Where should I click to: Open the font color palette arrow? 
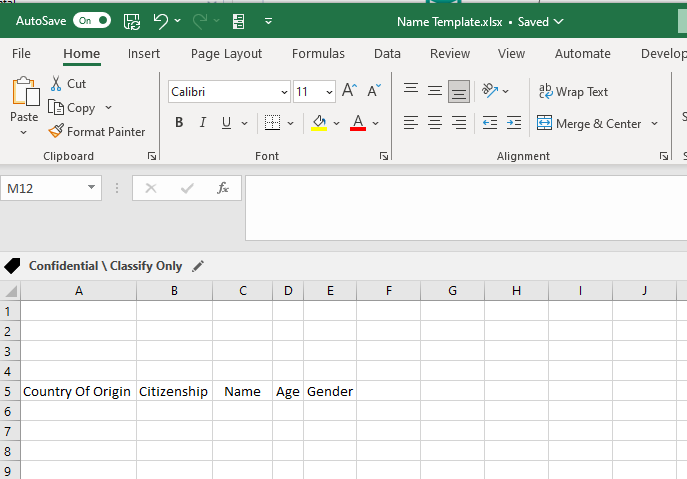(x=375, y=124)
